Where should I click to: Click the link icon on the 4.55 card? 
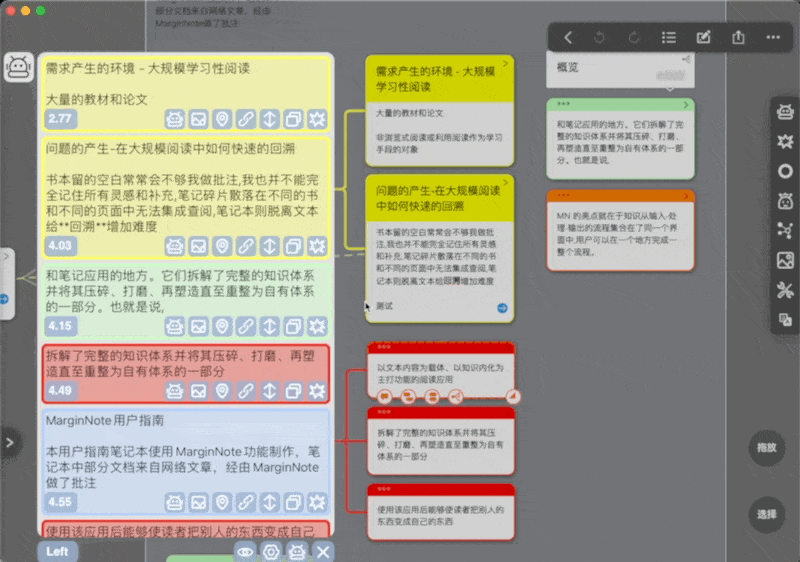[246, 502]
